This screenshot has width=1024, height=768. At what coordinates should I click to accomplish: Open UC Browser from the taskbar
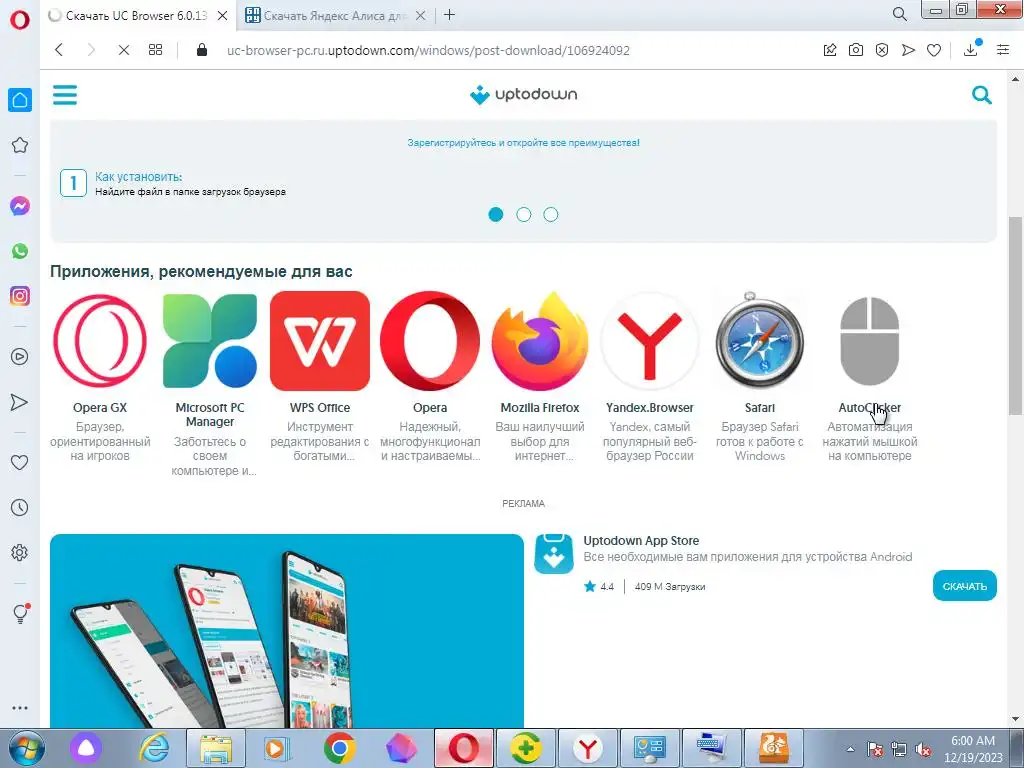(x=773, y=748)
